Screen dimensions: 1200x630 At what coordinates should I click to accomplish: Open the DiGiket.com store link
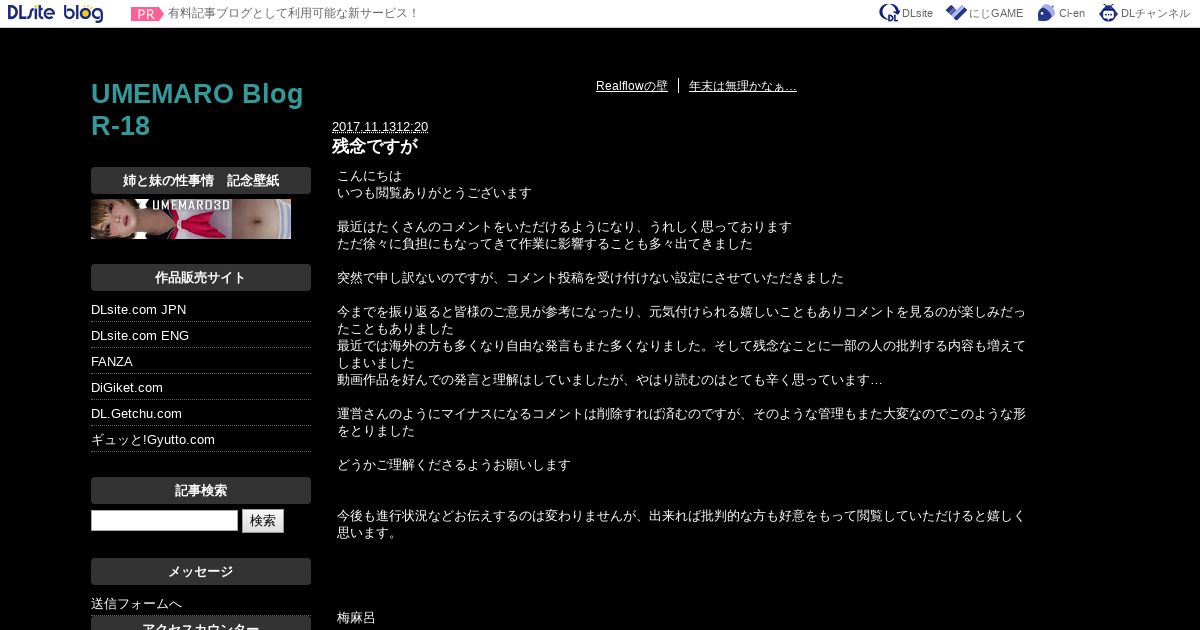click(127, 388)
